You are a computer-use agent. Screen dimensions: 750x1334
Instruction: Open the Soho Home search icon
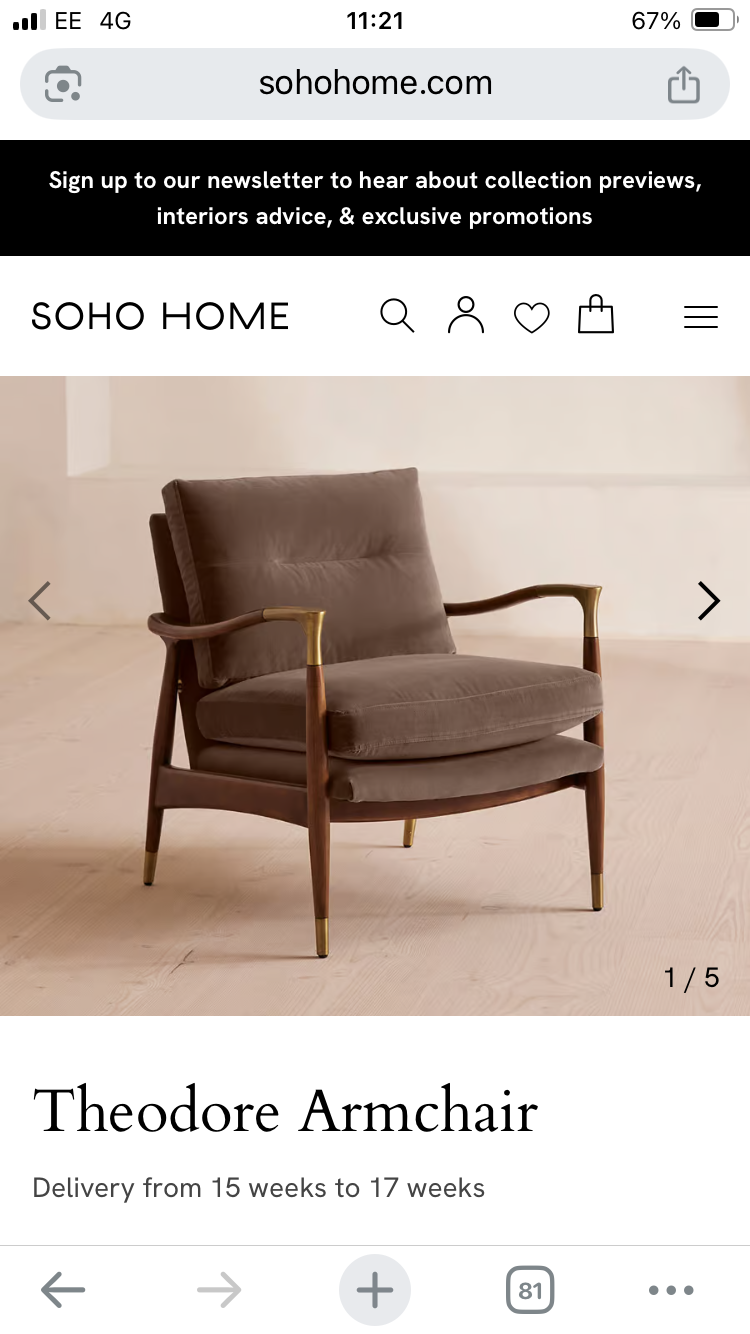397,316
